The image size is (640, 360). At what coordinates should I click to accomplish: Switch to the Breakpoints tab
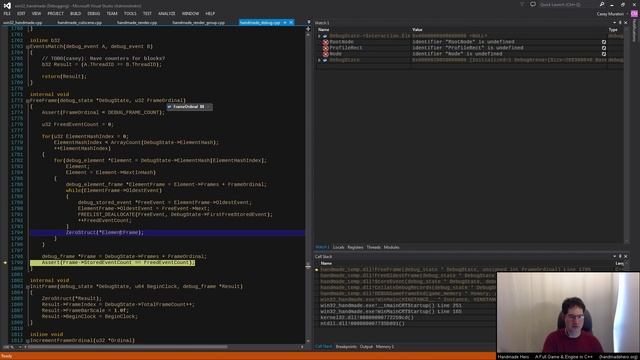(x=346, y=347)
